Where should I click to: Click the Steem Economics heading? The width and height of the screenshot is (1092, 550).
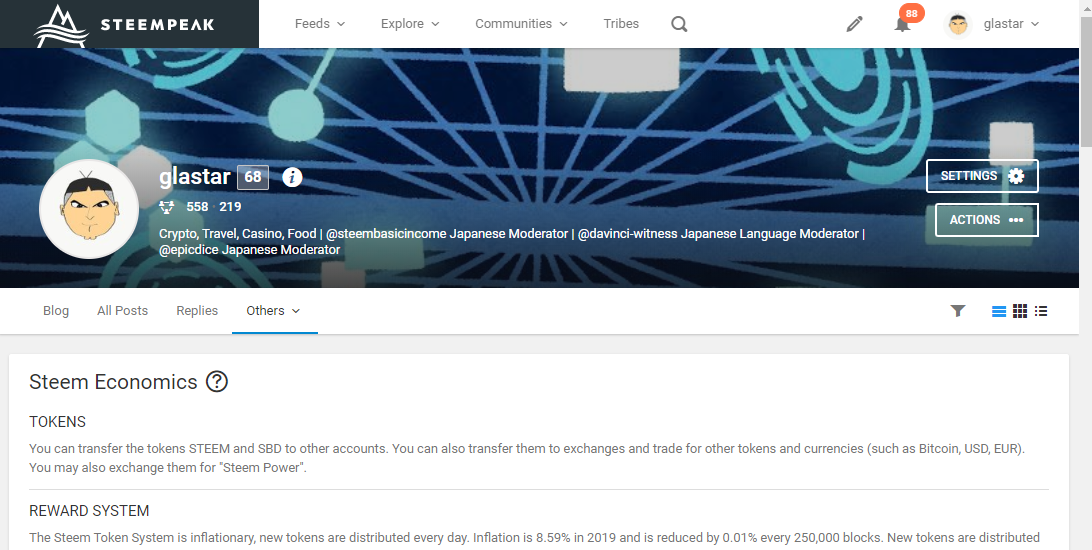(x=114, y=382)
